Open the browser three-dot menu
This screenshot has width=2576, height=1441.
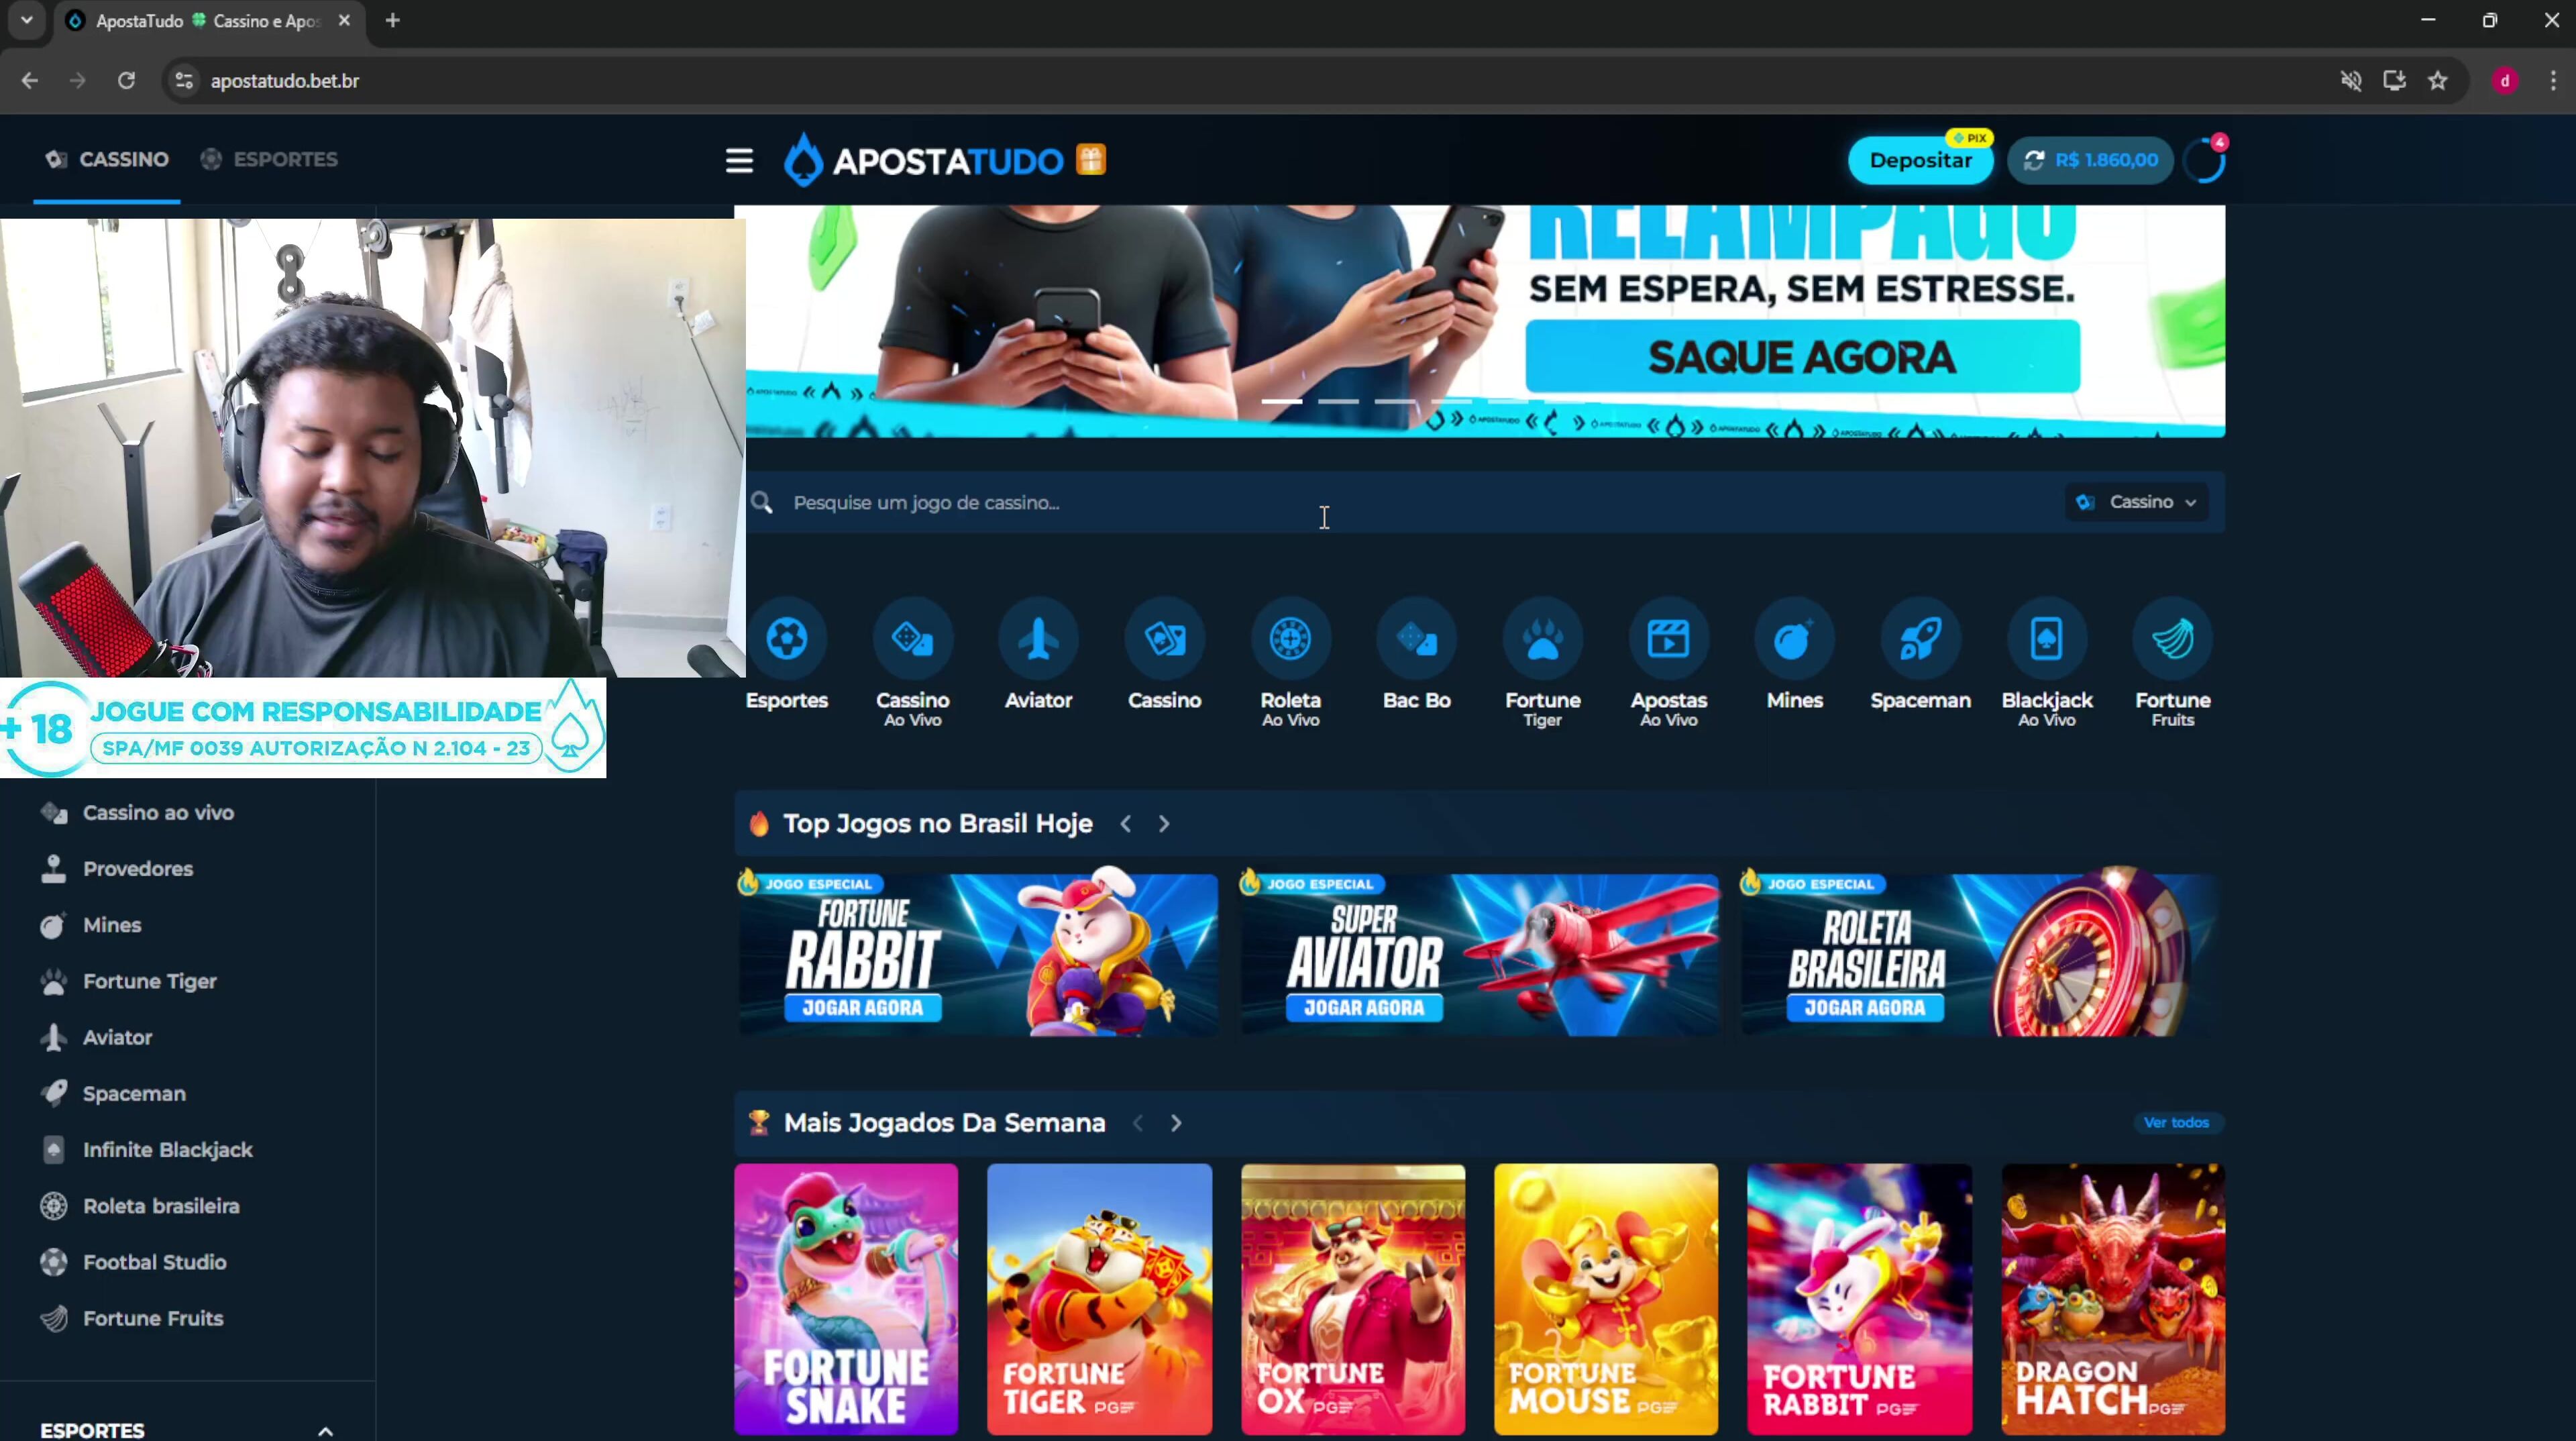(x=2553, y=81)
